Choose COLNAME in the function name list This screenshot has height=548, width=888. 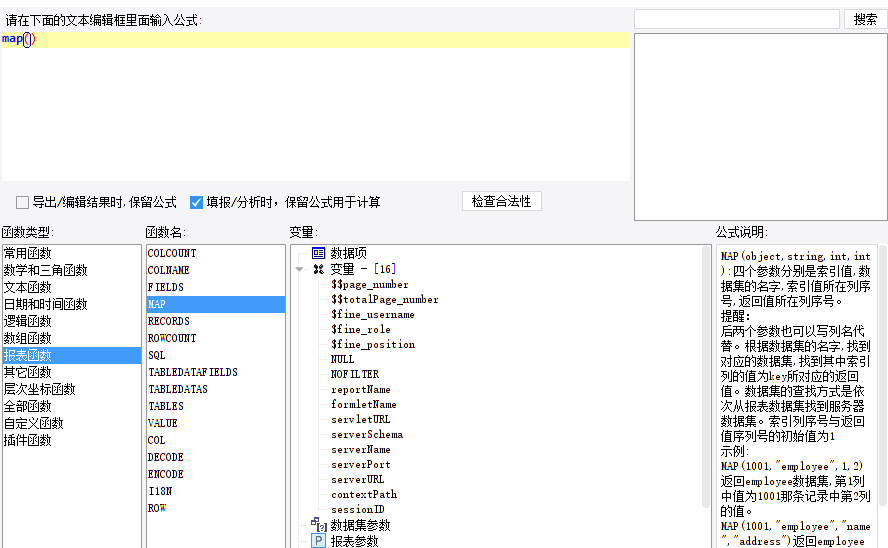tap(215, 270)
